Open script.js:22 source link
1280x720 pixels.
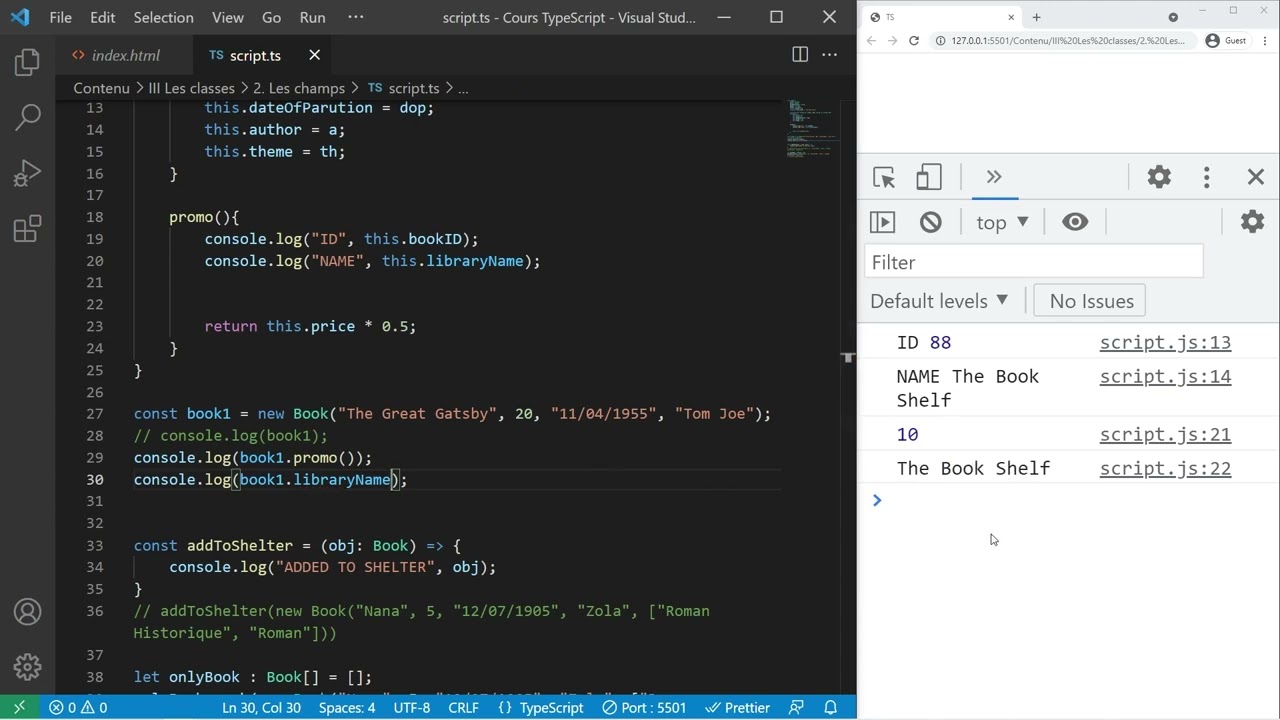point(1165,469)
